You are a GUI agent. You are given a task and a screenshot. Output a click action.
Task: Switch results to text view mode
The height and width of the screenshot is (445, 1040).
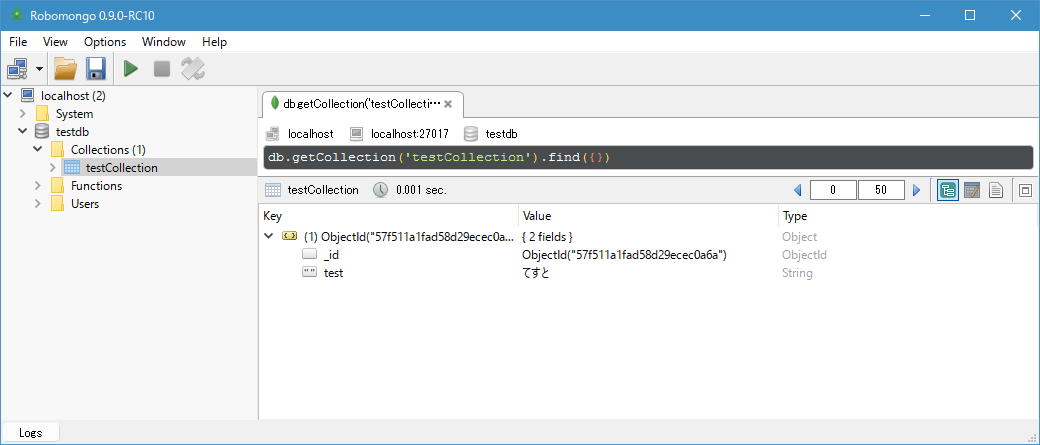pyautogui.click(x=996, y=190)
